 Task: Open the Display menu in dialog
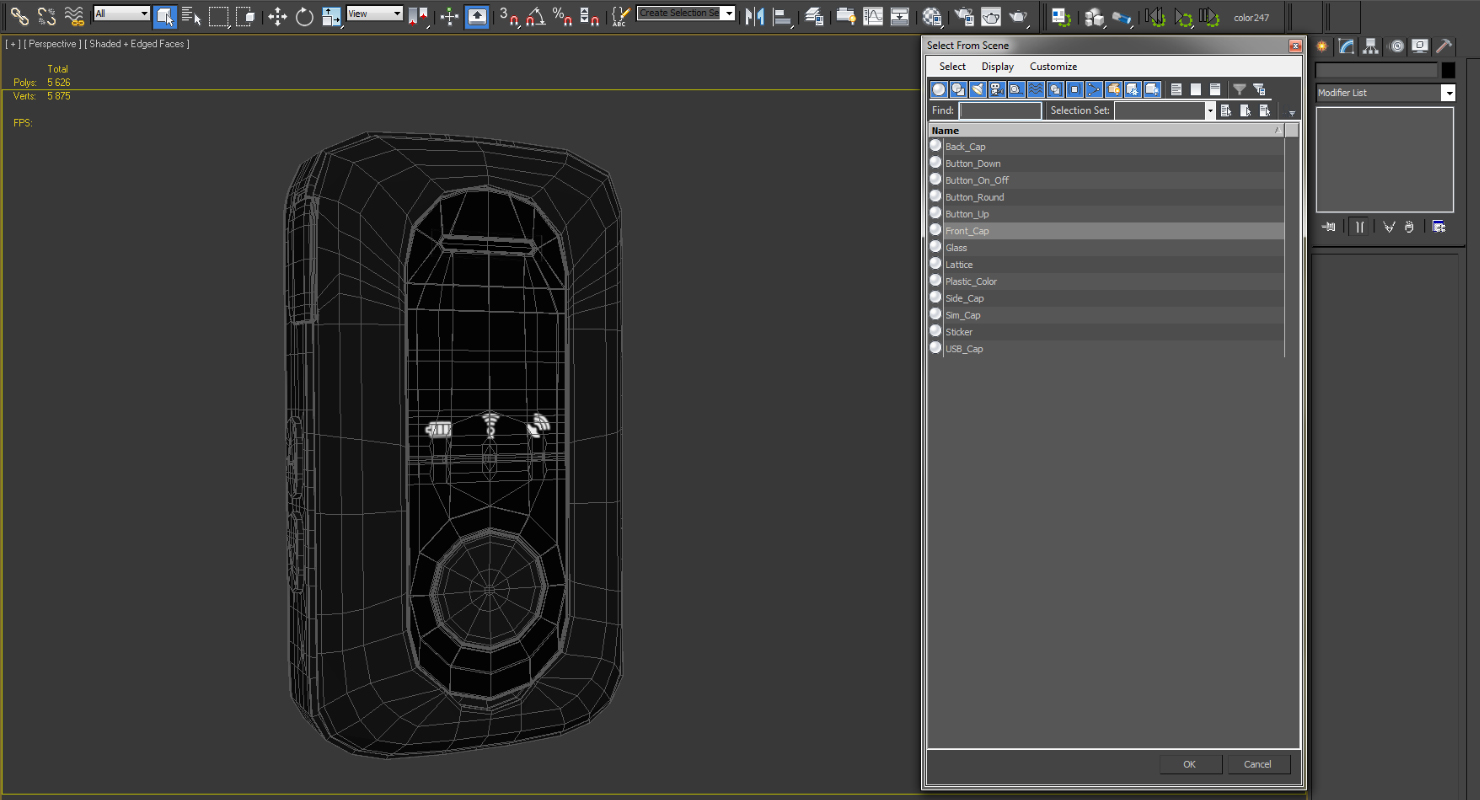click(997, 66)
